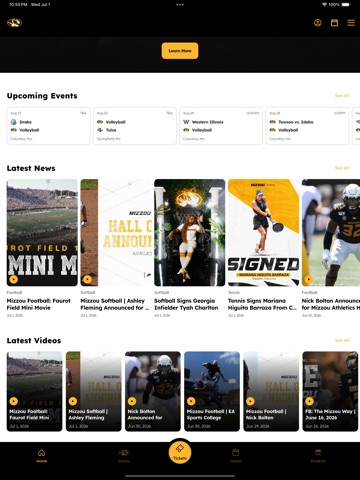
Task: Tap the three-dot multitasking indicator
Action: (180, 5)
